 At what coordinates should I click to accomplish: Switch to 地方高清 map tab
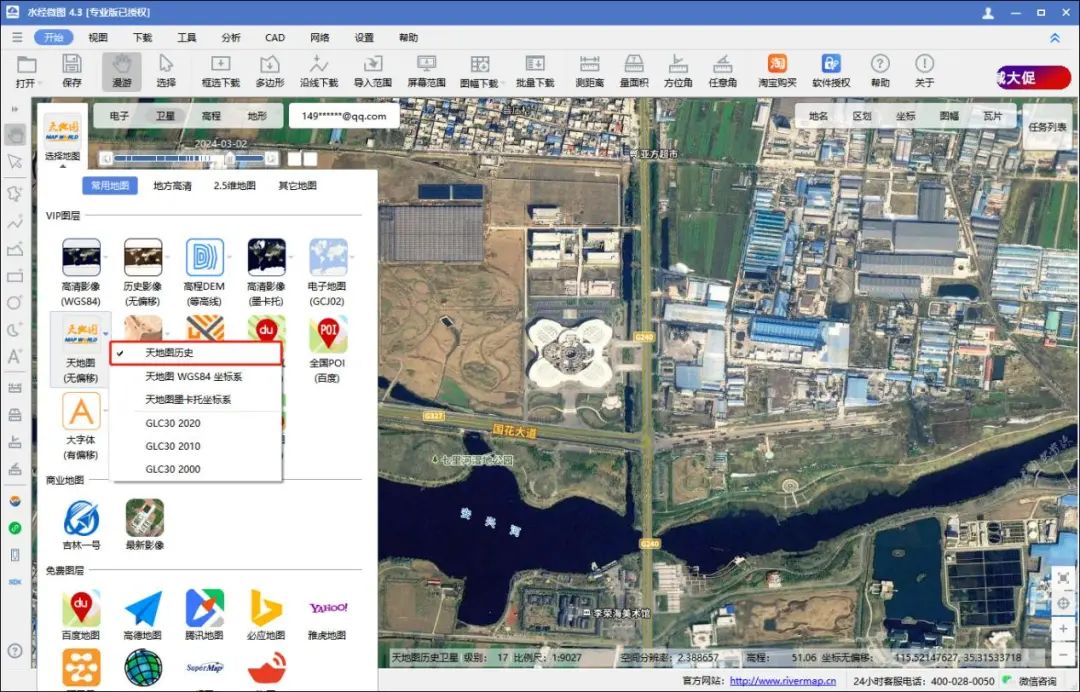[x=172, y=186]
